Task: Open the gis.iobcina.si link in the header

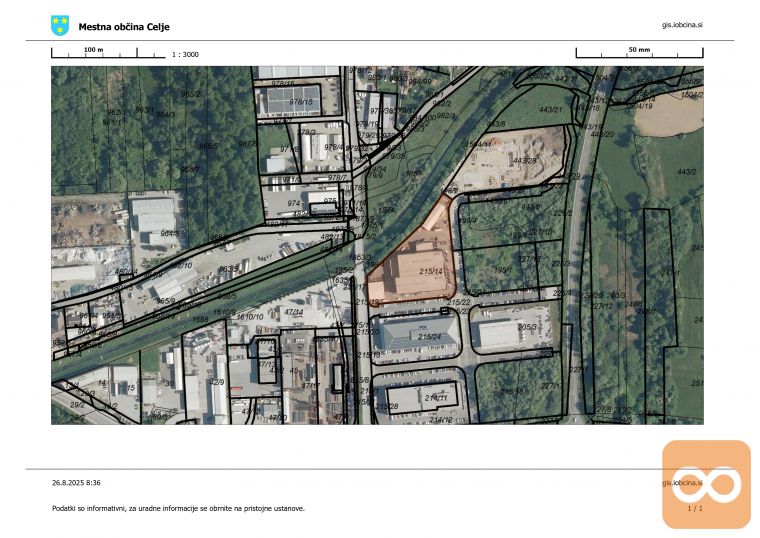Action: pyautogui.click(x=682, y=25)
